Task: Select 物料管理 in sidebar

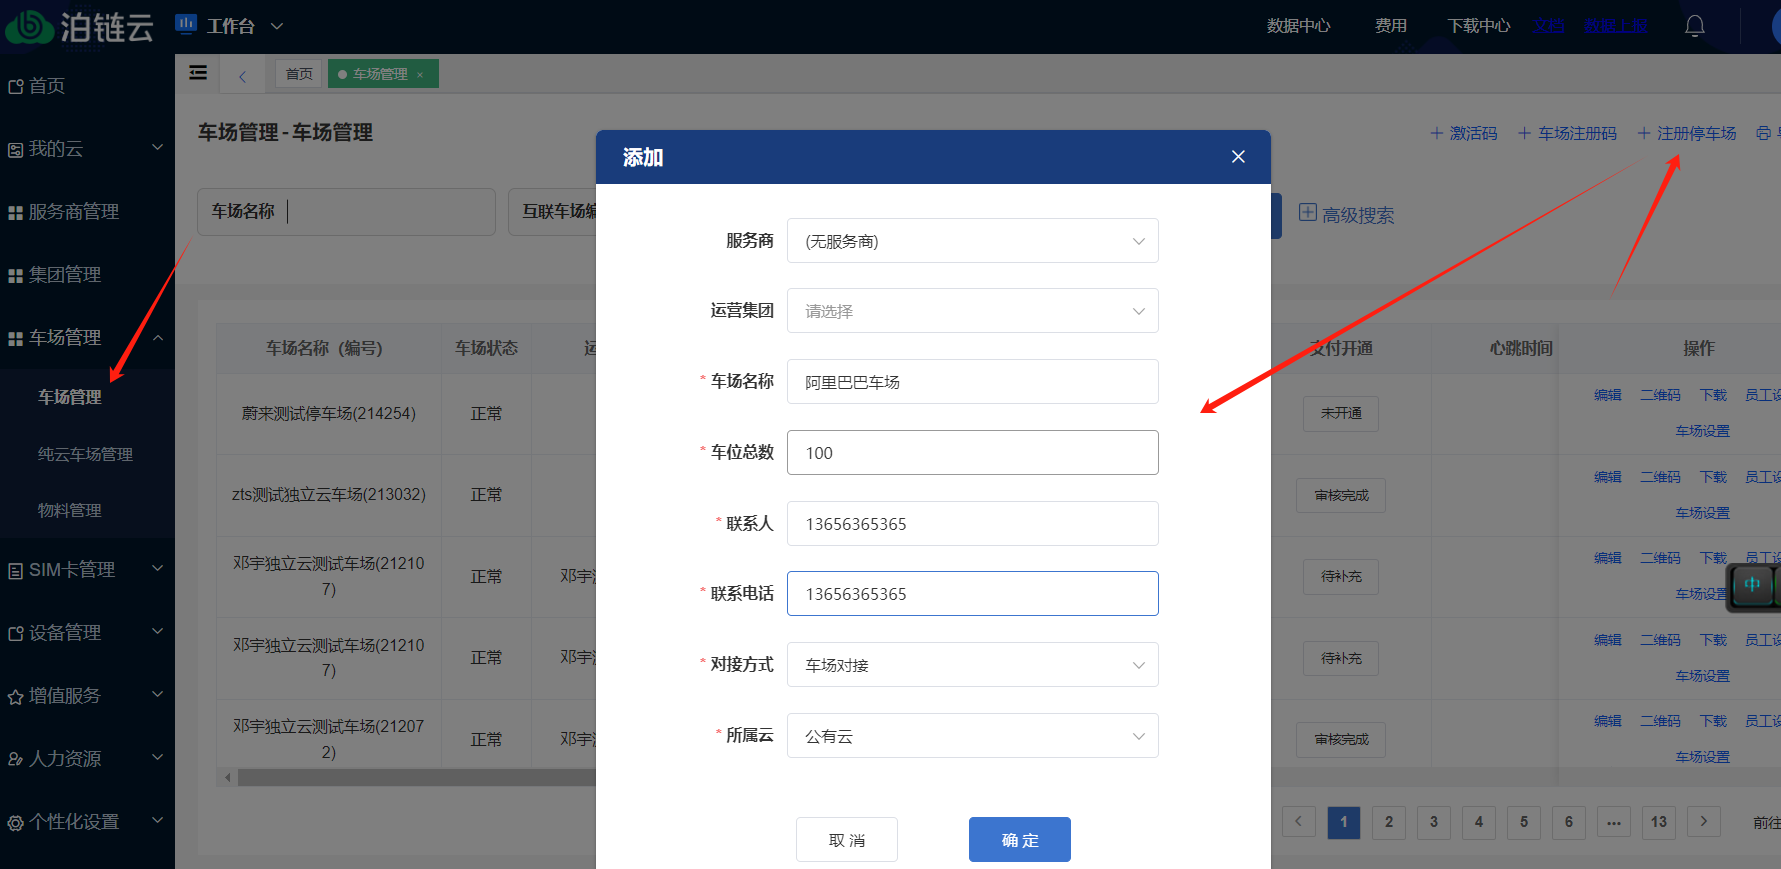Action: [x=70, y=510]
